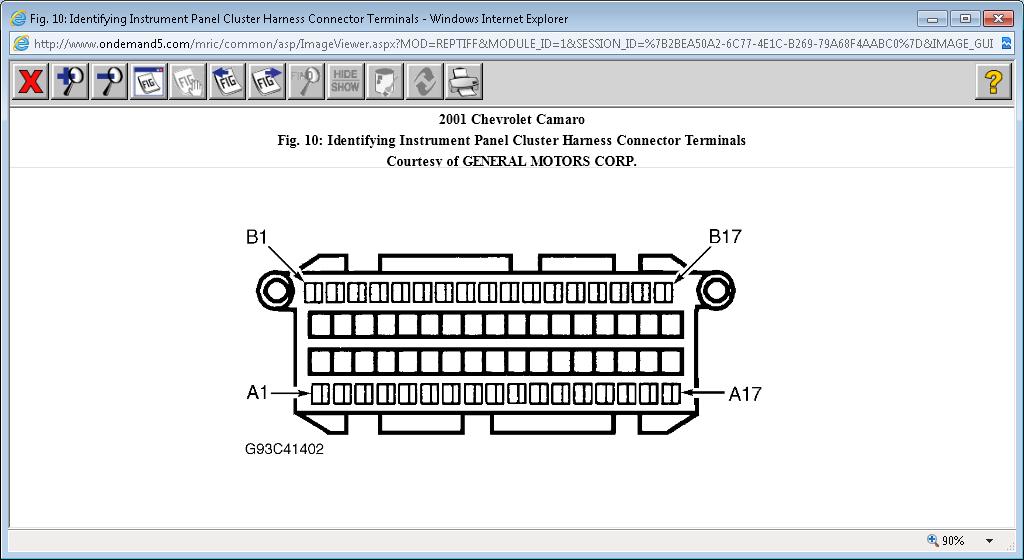Click the greyed FIG hand pan icon
Screen dimensions: 1024x560
click(188, 82)
